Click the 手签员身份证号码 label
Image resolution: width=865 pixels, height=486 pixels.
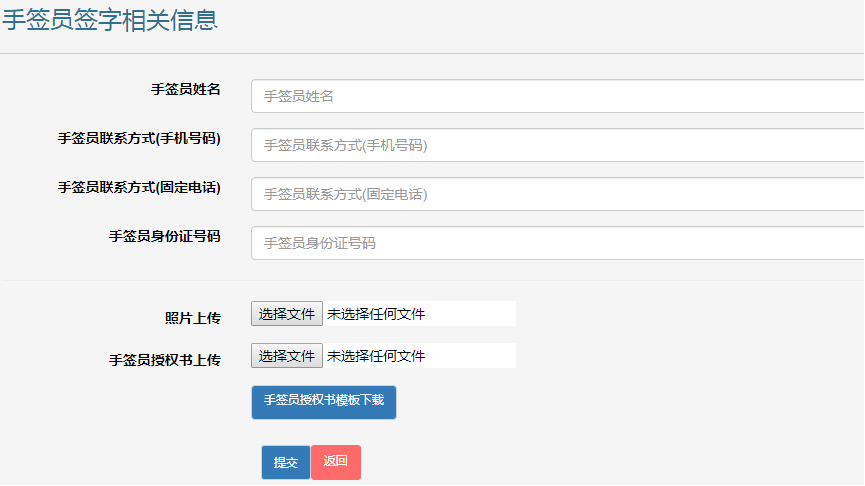(165, 236)
